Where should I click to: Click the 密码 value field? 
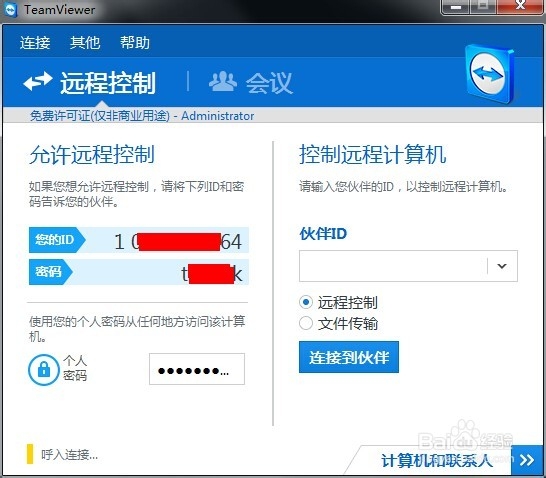coord(161,272)
